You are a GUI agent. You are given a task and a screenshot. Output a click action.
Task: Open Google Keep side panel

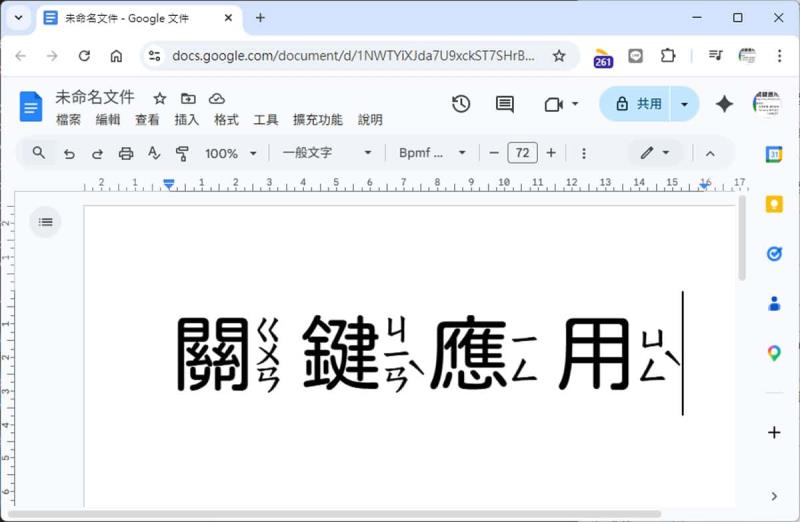pyautogui.click(x=774, y=204)
